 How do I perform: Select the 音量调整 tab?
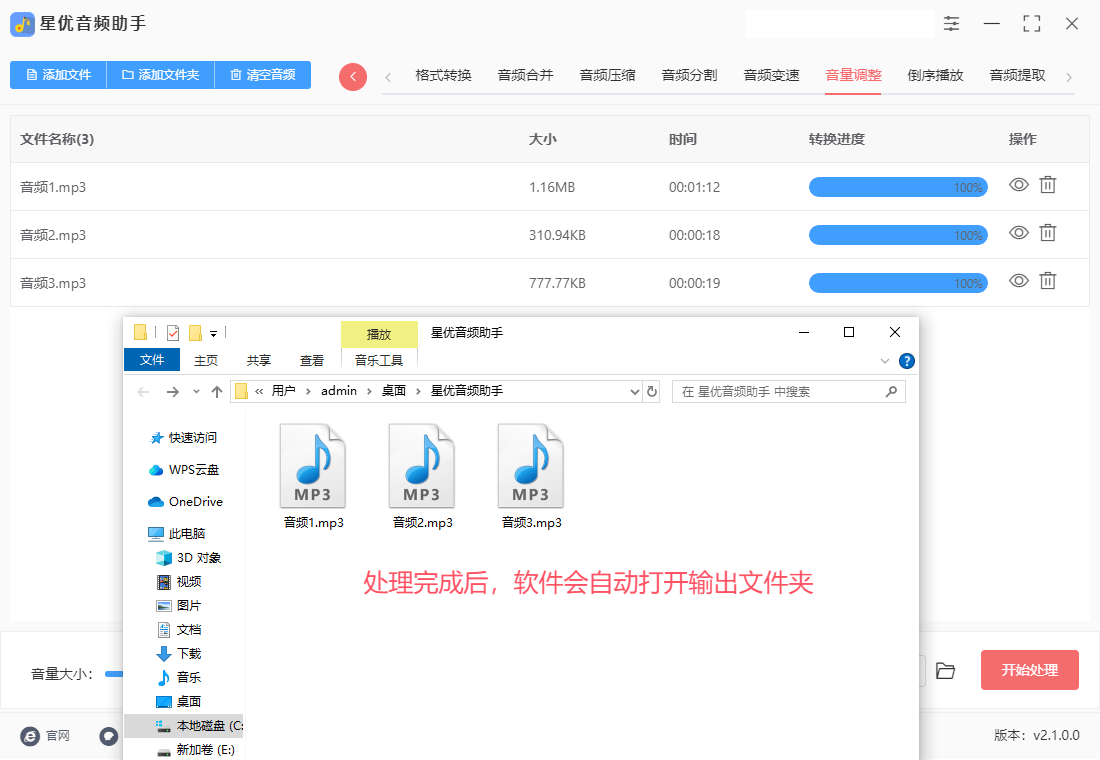point(853,75)
